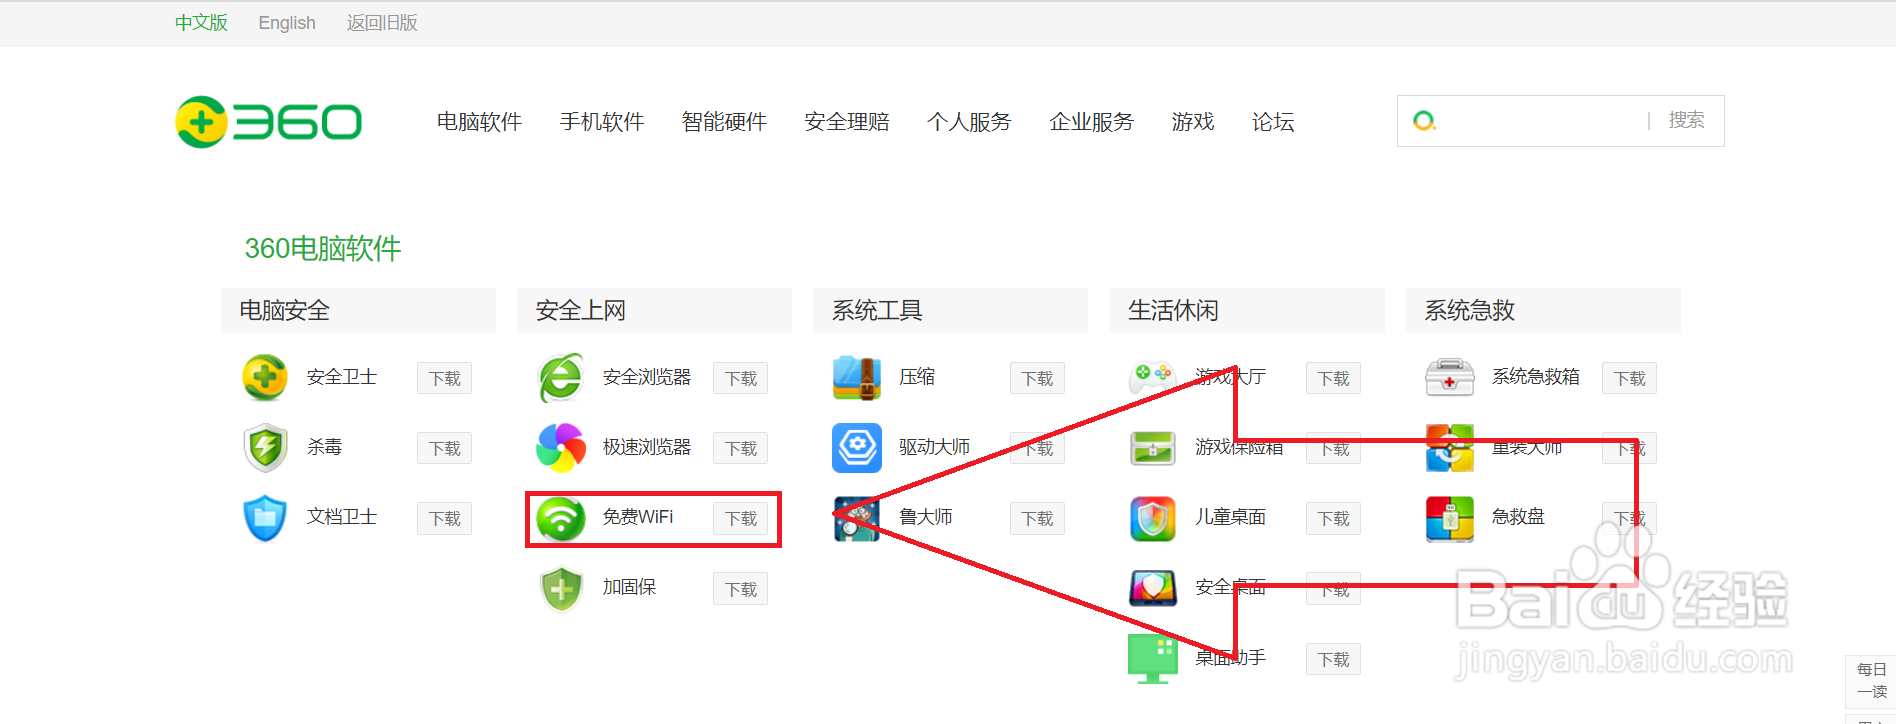Download 安全卫士
Viewport: 1896px width, 724px height.
click(x=444, y=378)
